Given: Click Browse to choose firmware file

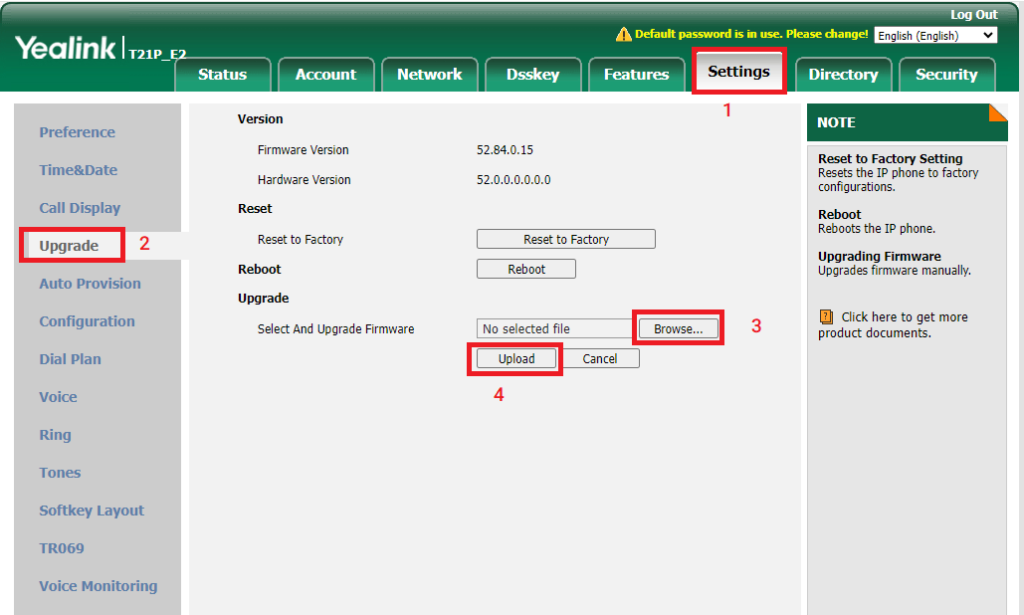Looking at the screenshot, I should 678,329.
